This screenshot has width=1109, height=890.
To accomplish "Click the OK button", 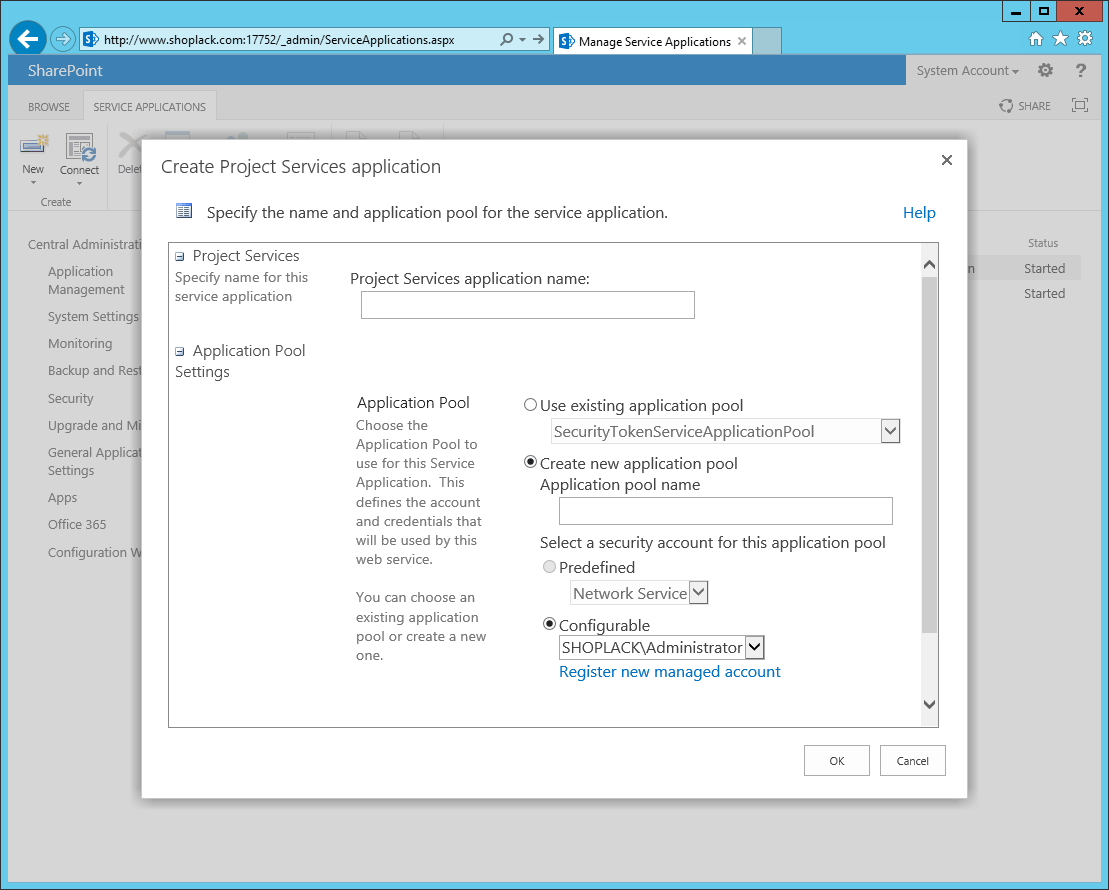I will 836,761.
